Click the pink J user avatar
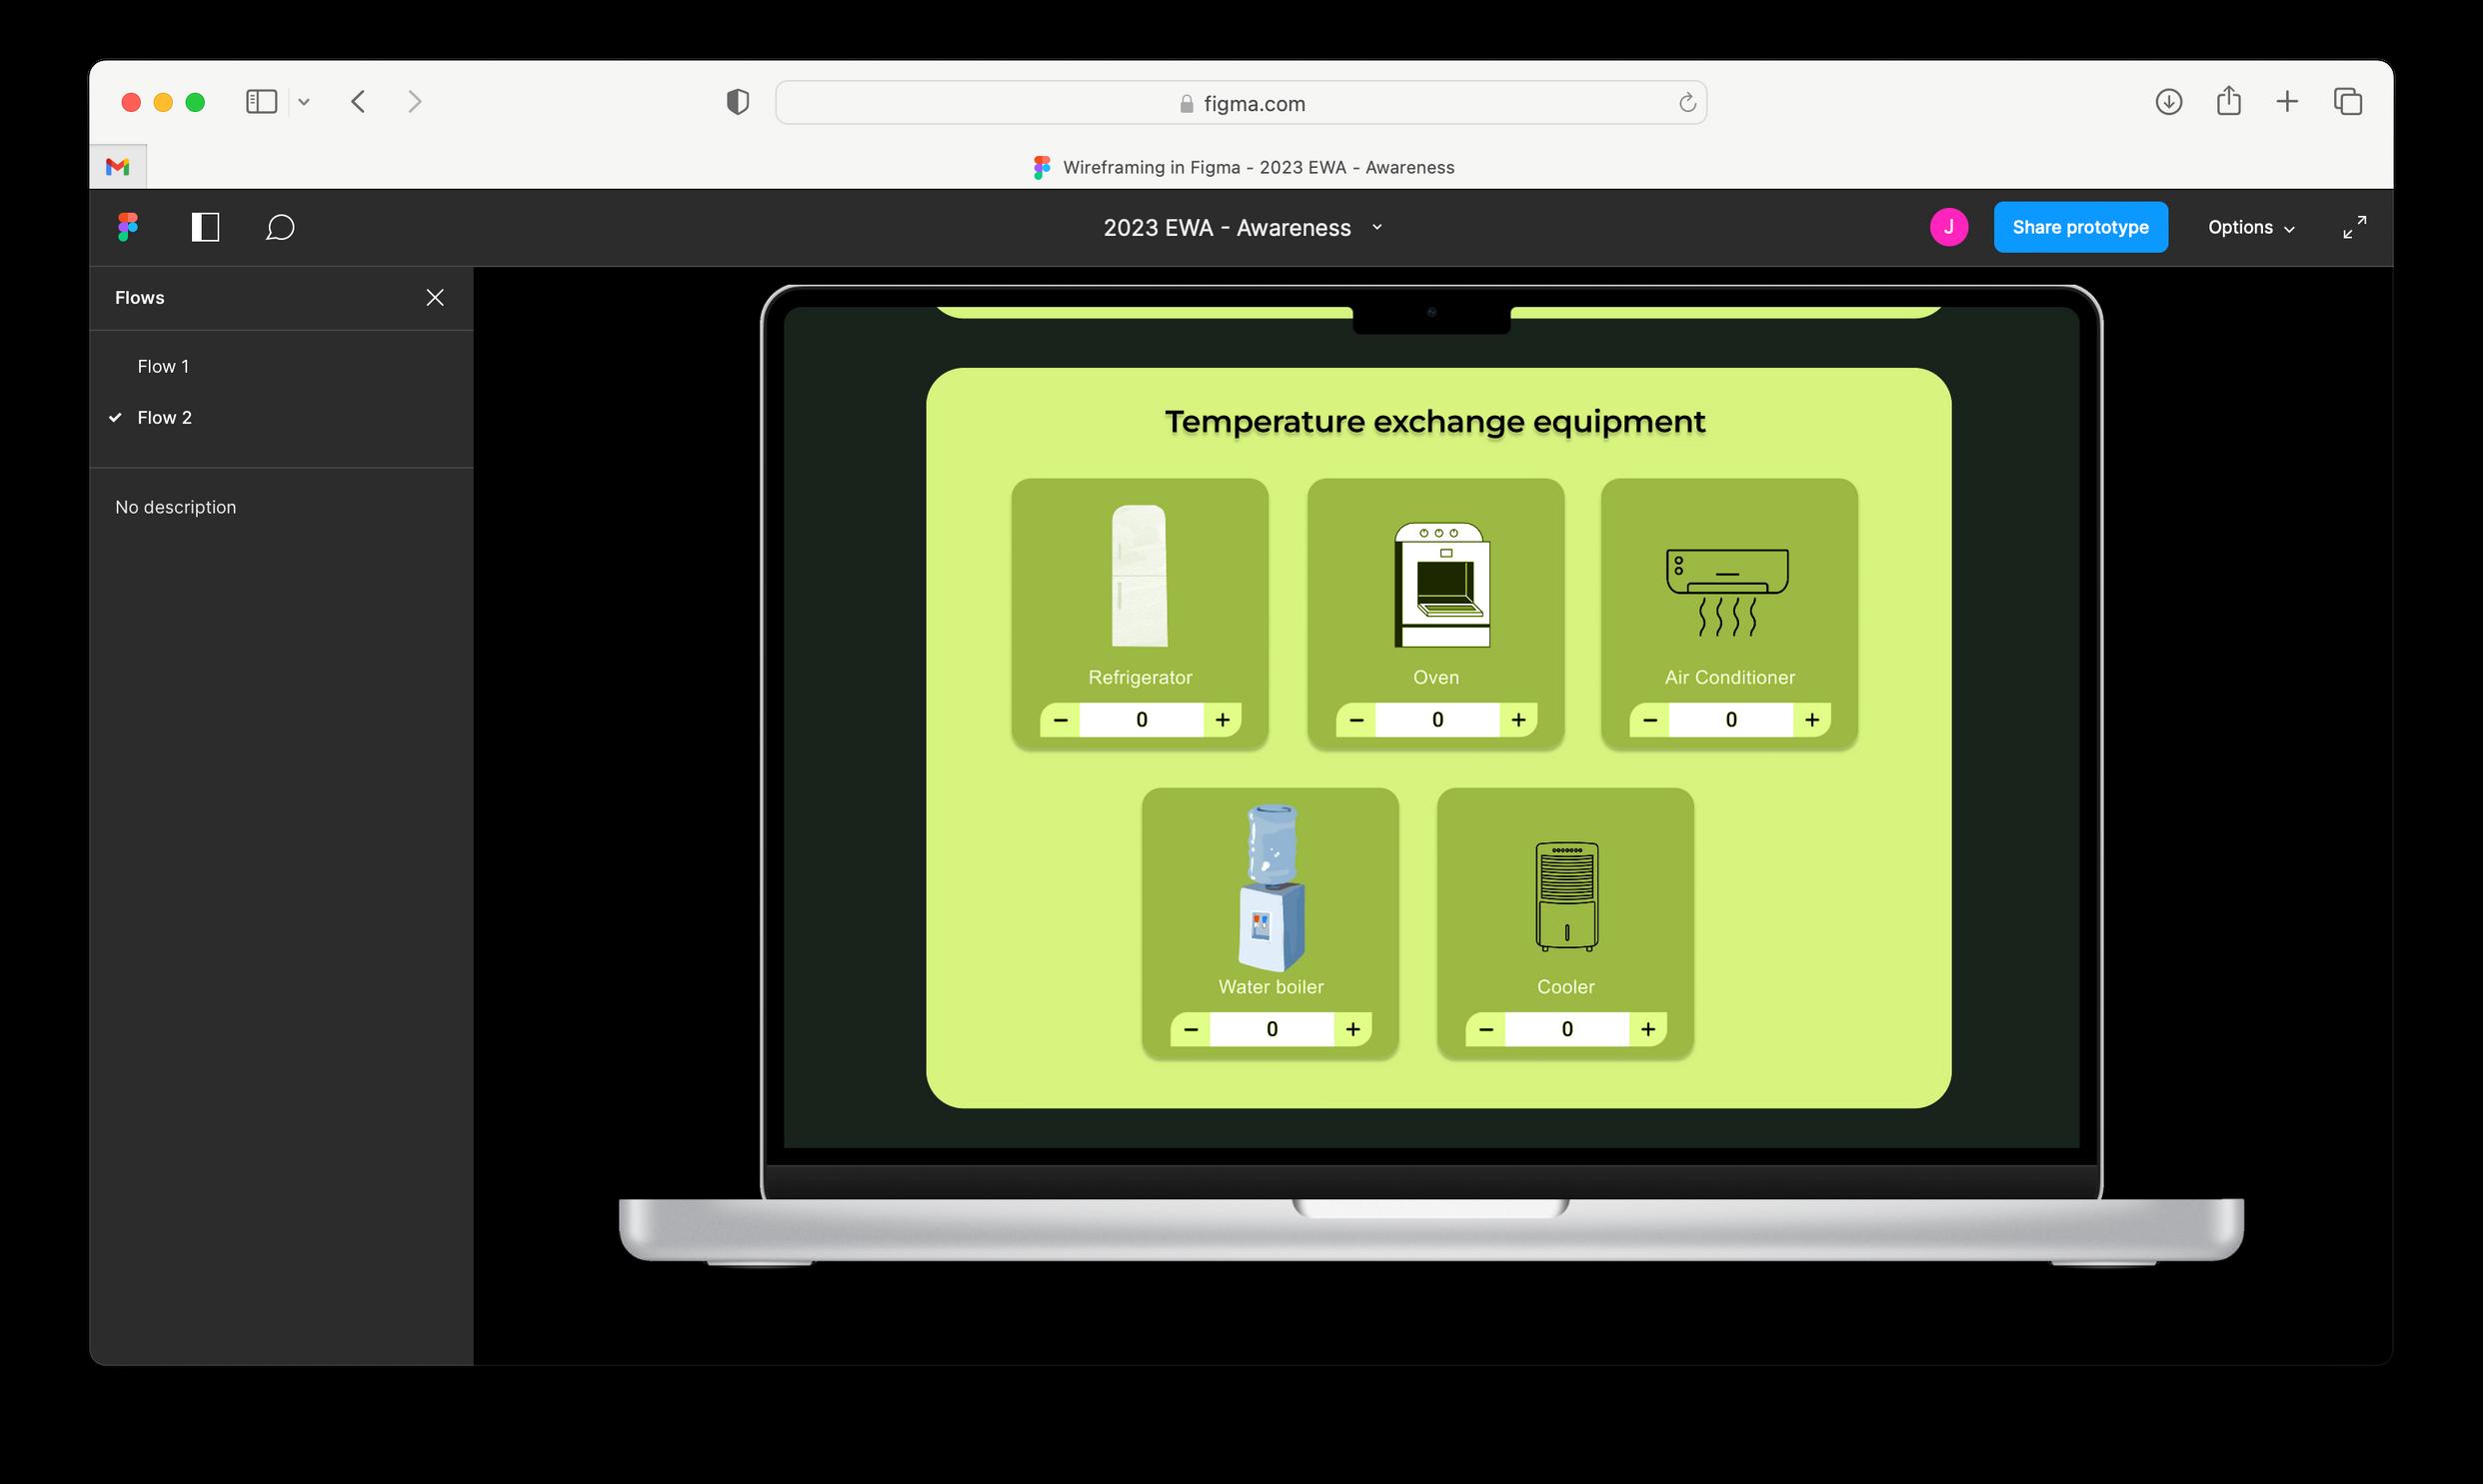 tap(1948, 227)
